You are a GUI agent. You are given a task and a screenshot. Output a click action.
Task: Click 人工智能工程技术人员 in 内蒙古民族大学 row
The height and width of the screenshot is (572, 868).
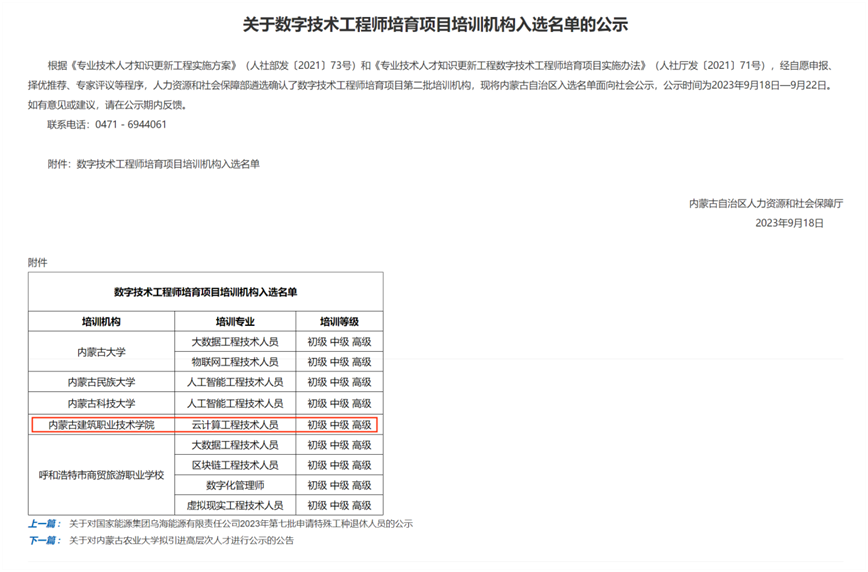235,382
